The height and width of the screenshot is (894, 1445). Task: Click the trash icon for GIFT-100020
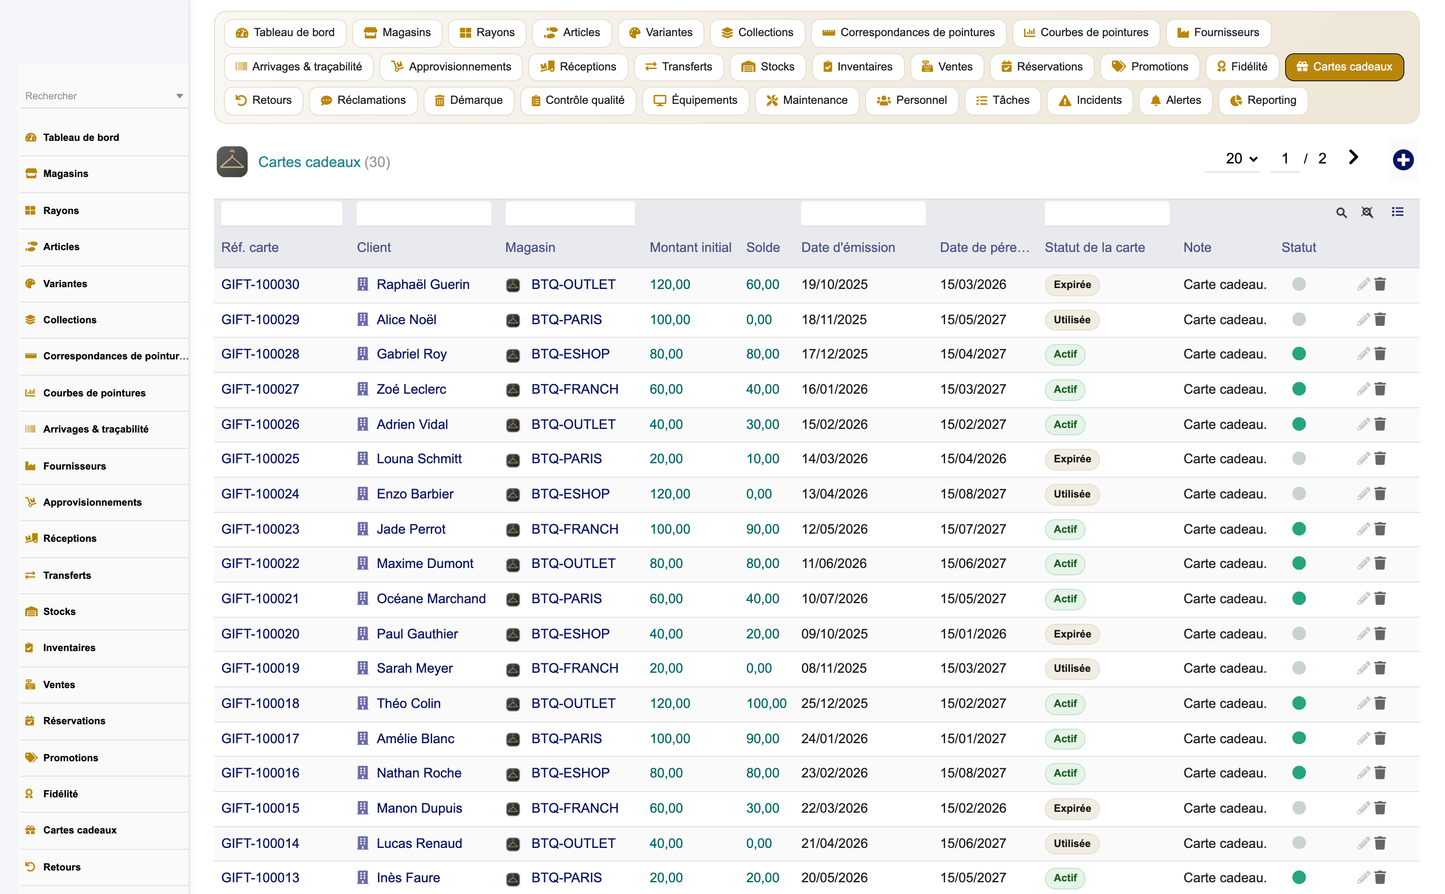[1380, 633]
